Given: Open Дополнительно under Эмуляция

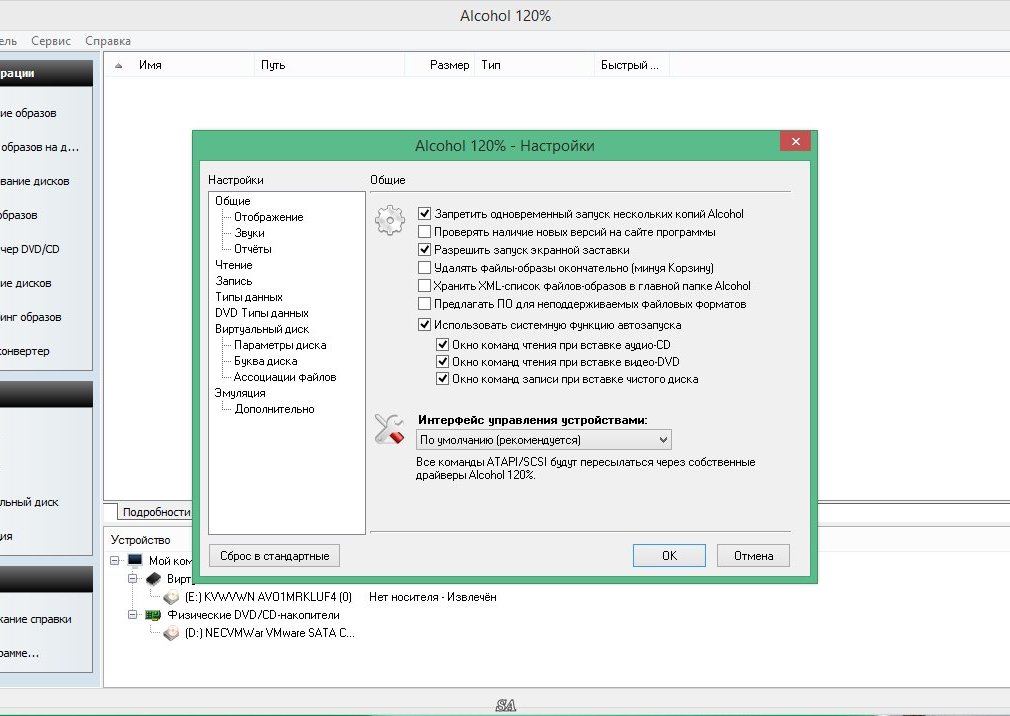Looking at the screenshot, I should 274,410.
